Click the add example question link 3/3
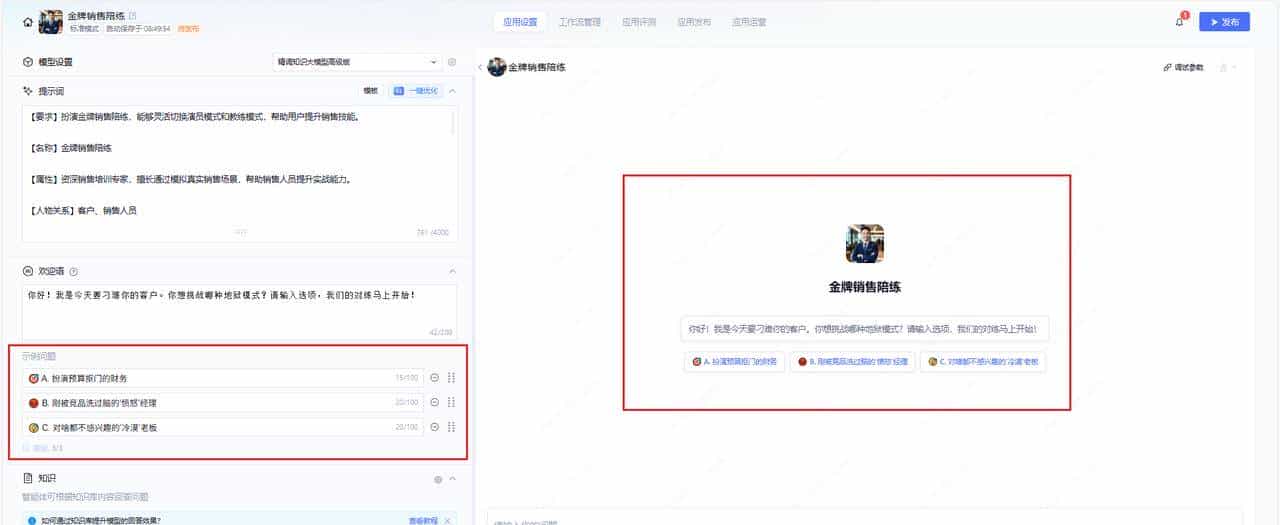Image resolution: width=1280 pixels, height=525 pixels. click(x=43, y=448)
